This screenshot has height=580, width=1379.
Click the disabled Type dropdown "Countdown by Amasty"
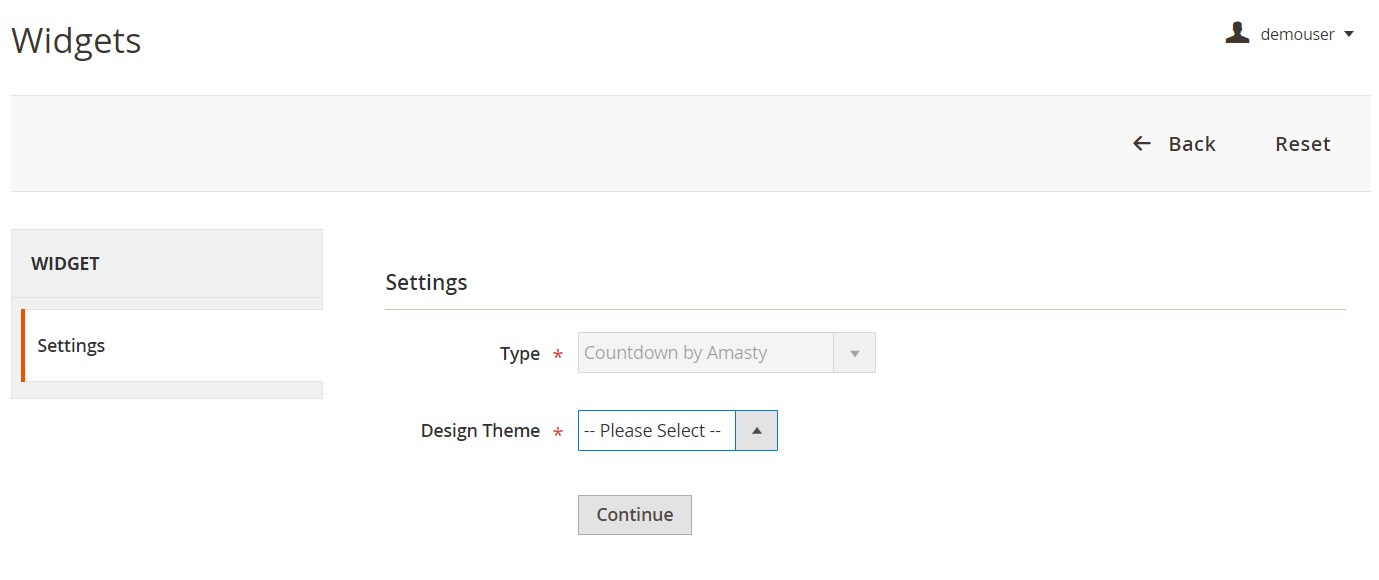[x=706, y=353]
